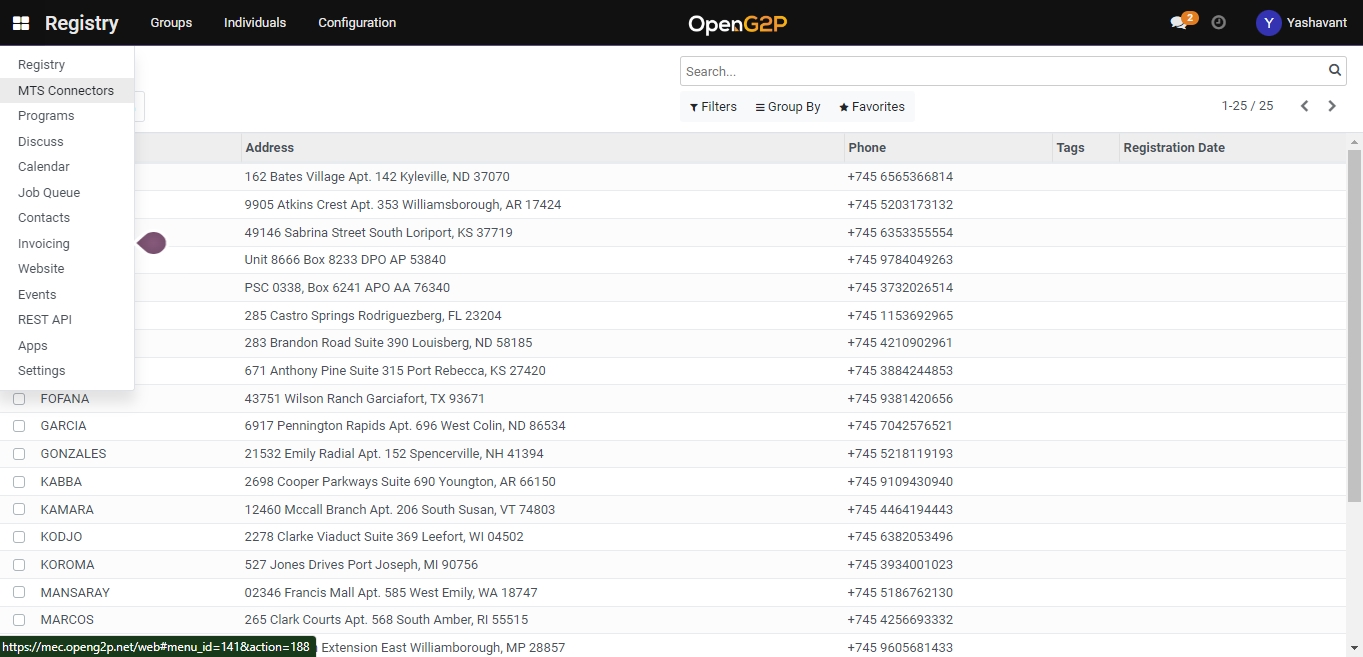
Task: Go to the next page arrow
Action: click(1332, 106)
